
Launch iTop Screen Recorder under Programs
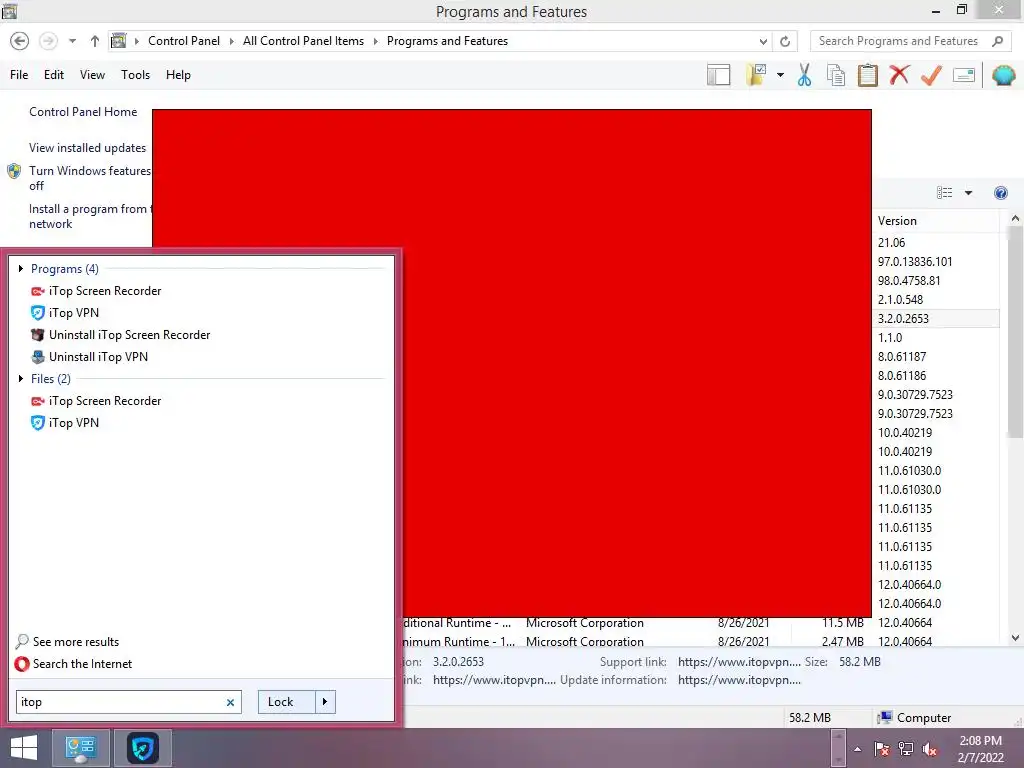tap(104, 291)
